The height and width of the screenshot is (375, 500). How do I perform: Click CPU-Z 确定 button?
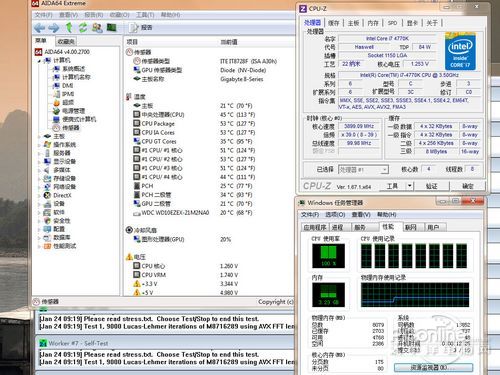coord(468,186)
